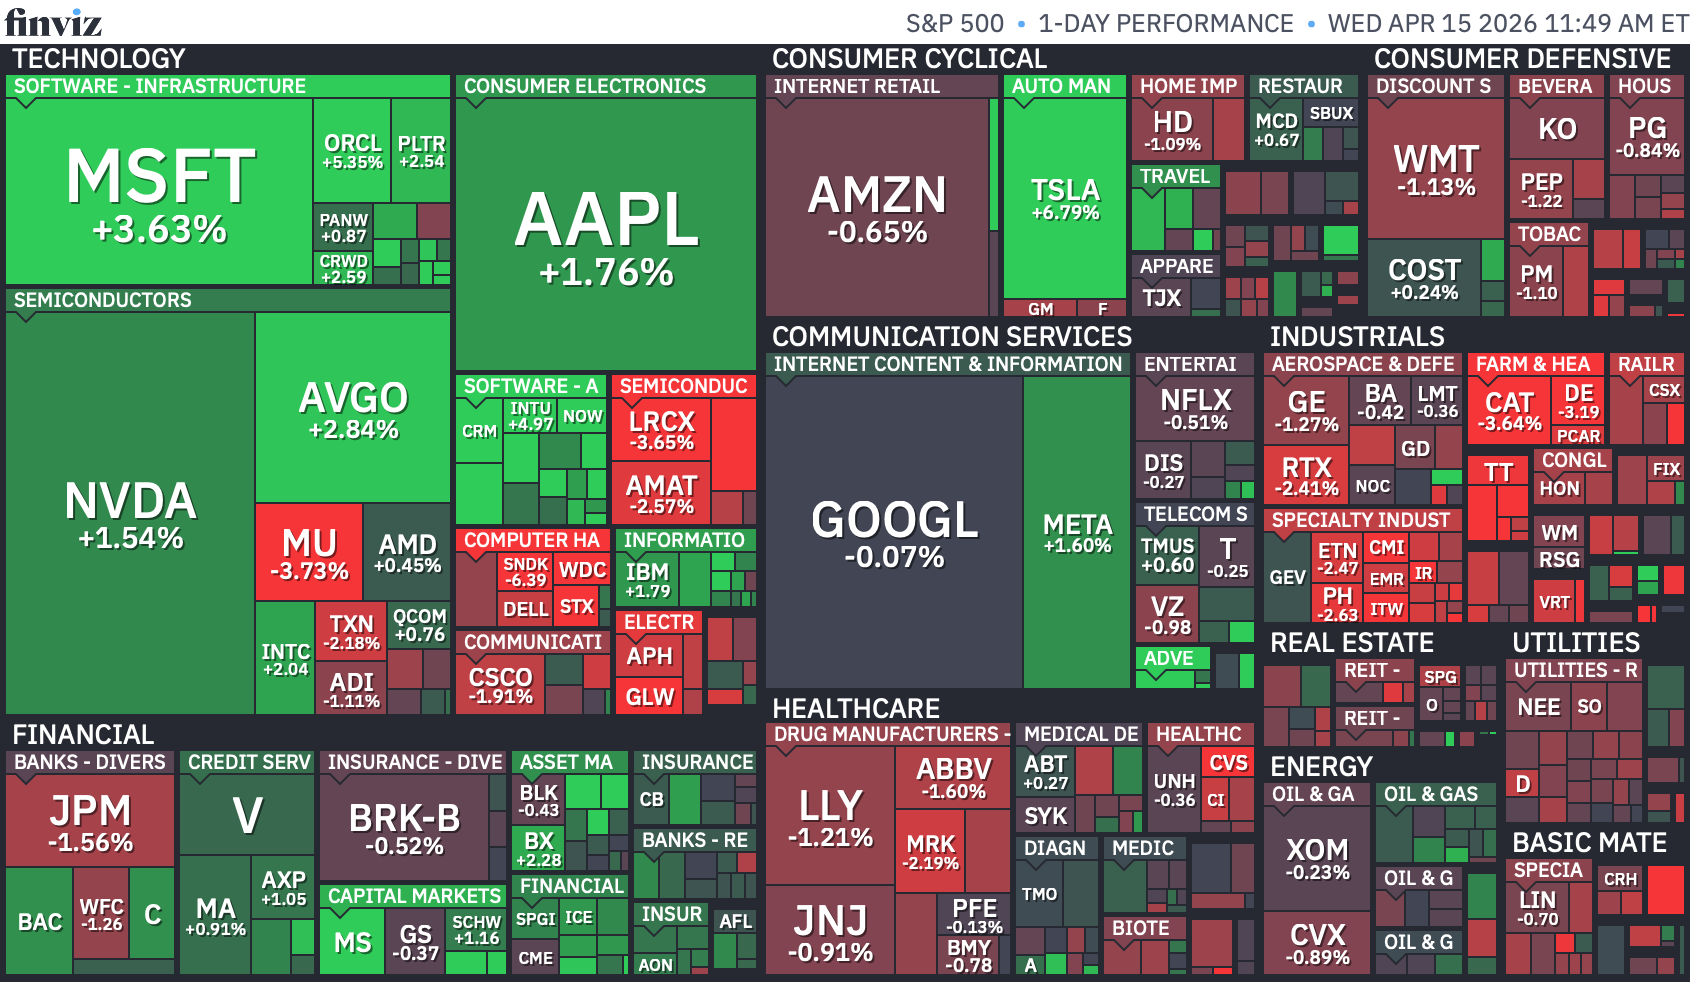Open the CAT farm machinery tile

pyautogui.click(x=1509, y=411)
